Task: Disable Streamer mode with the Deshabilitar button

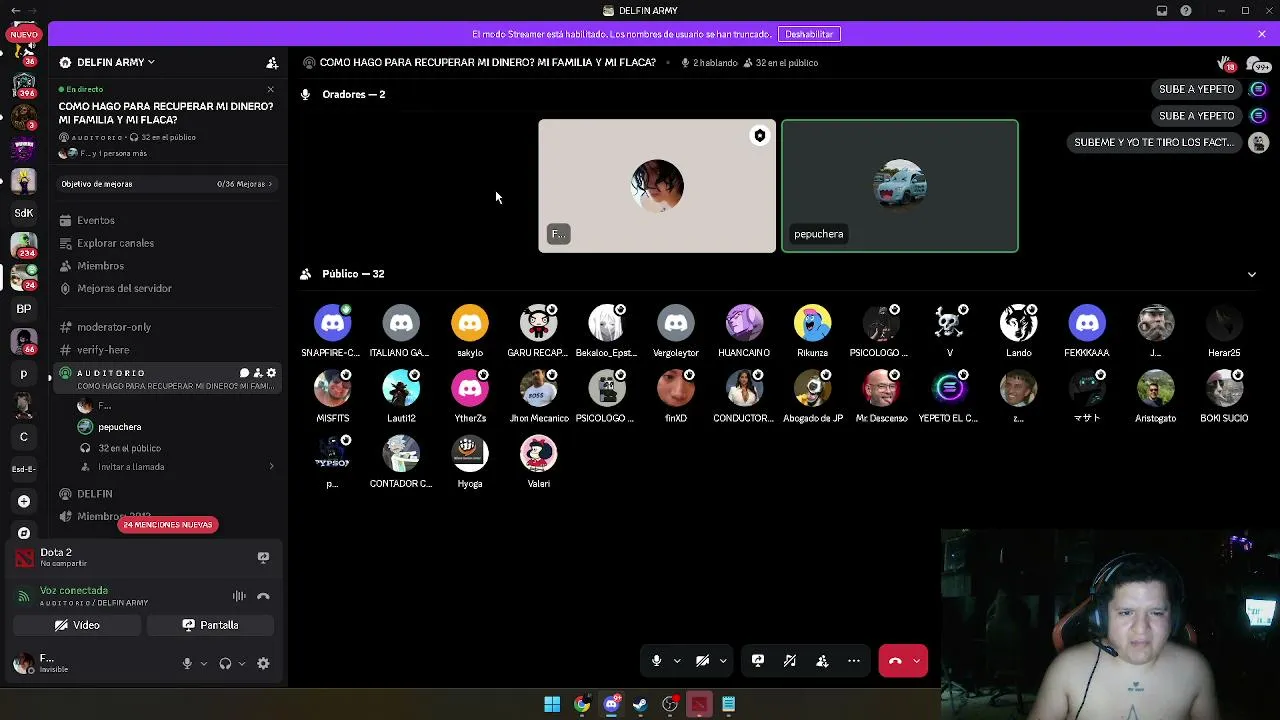Action: pyautogui.click(x=809, y=34)
